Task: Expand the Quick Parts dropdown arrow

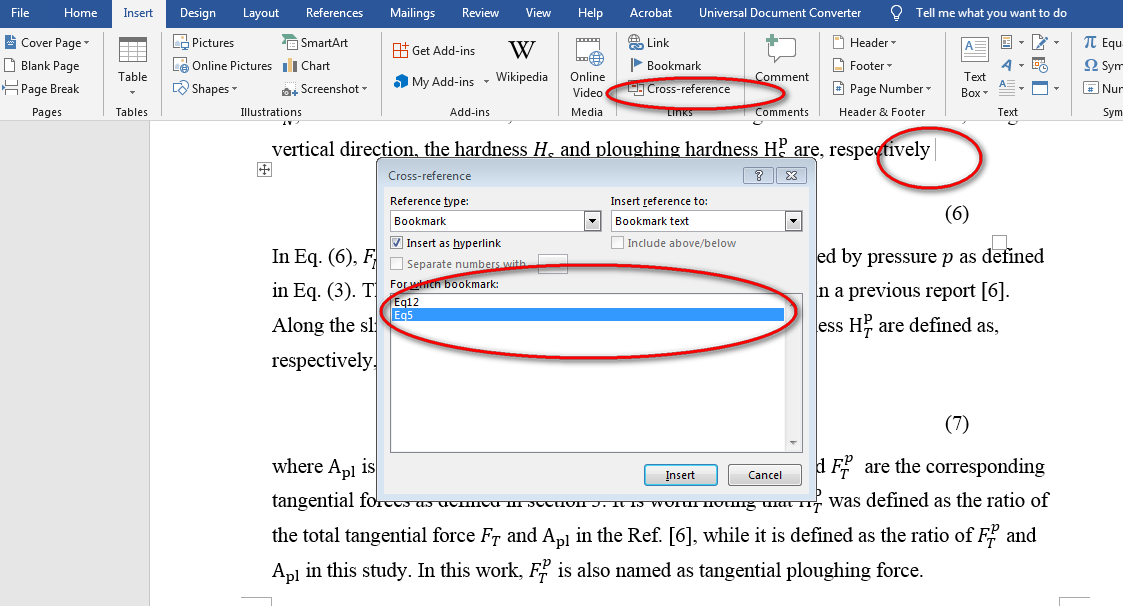Action: (x=1021, y=43)
